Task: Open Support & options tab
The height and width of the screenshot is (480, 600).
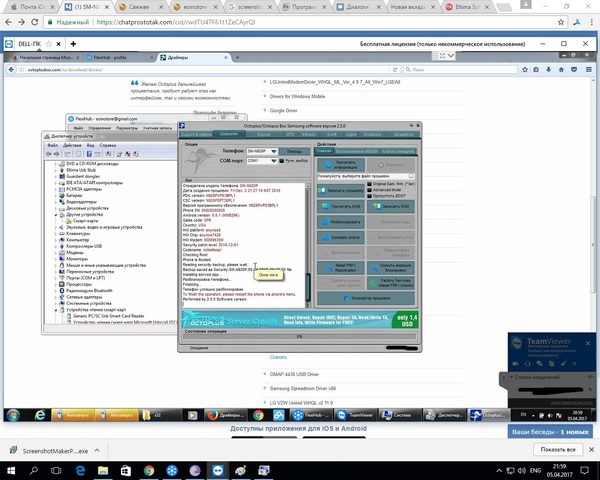Action: coord(196,134)
